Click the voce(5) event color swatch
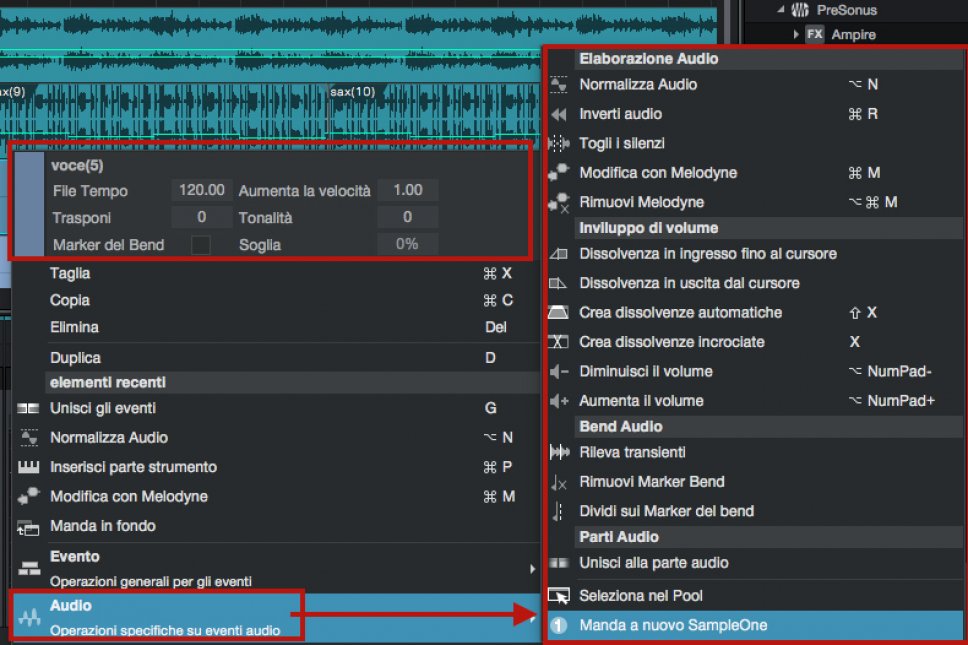 point(29,204)
